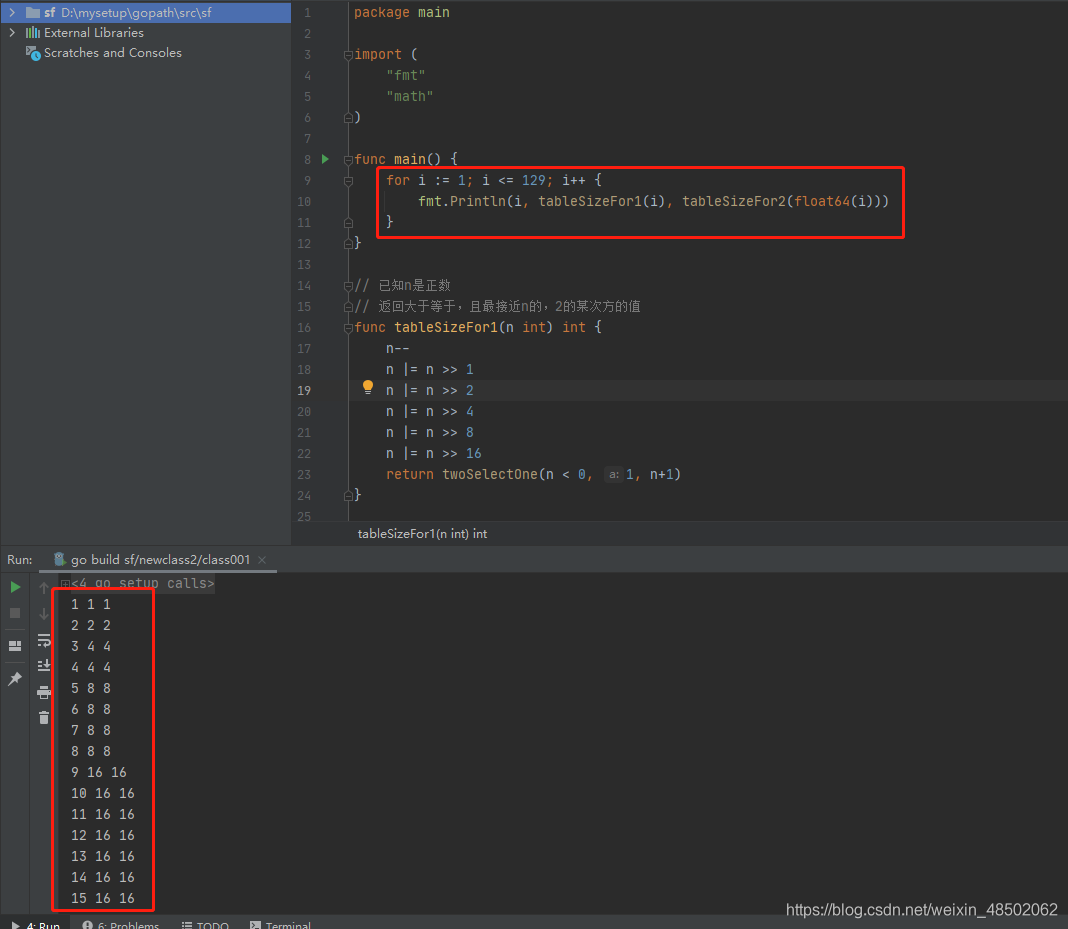Viewport: 1068px width, 929px height.
Task: Click the Go gopher icon on run tab
Action: (59, 559)
